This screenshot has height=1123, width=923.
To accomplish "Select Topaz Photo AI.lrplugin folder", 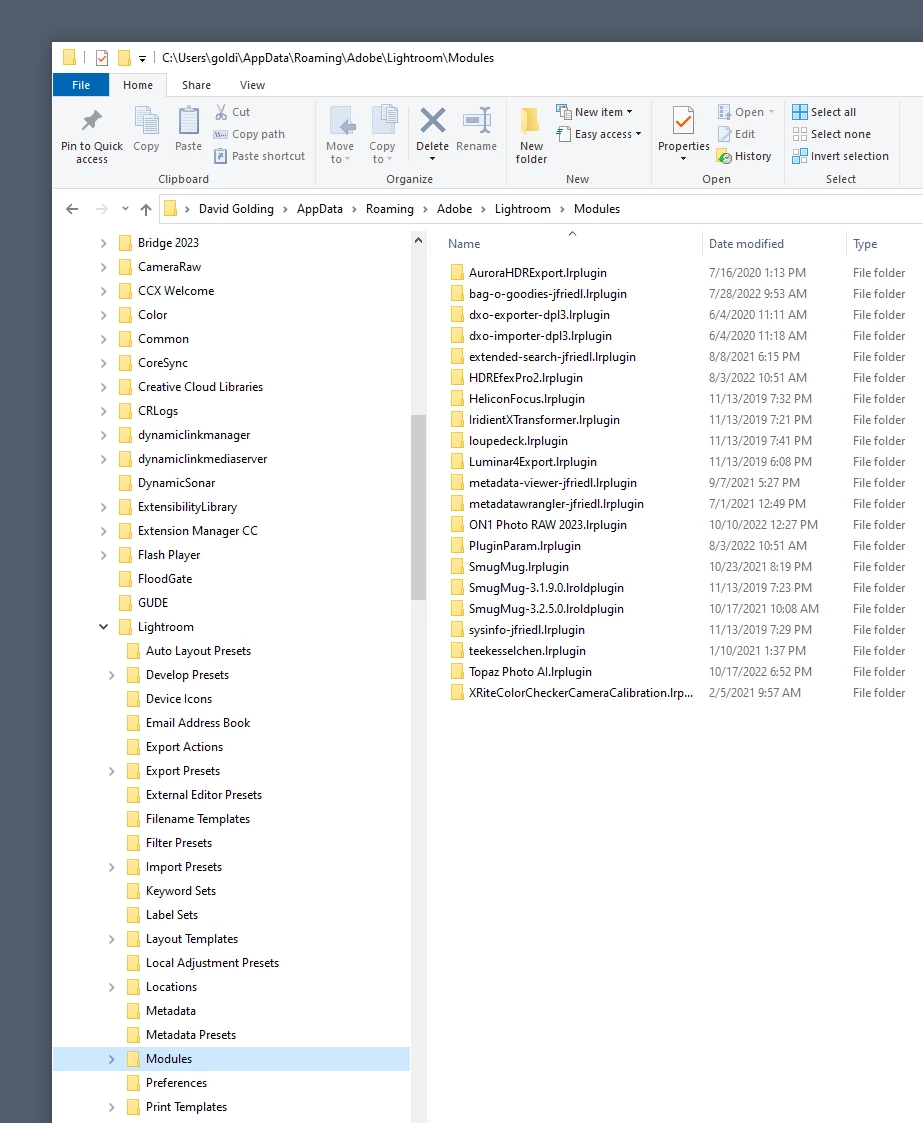I will click(x=530, y=672).
